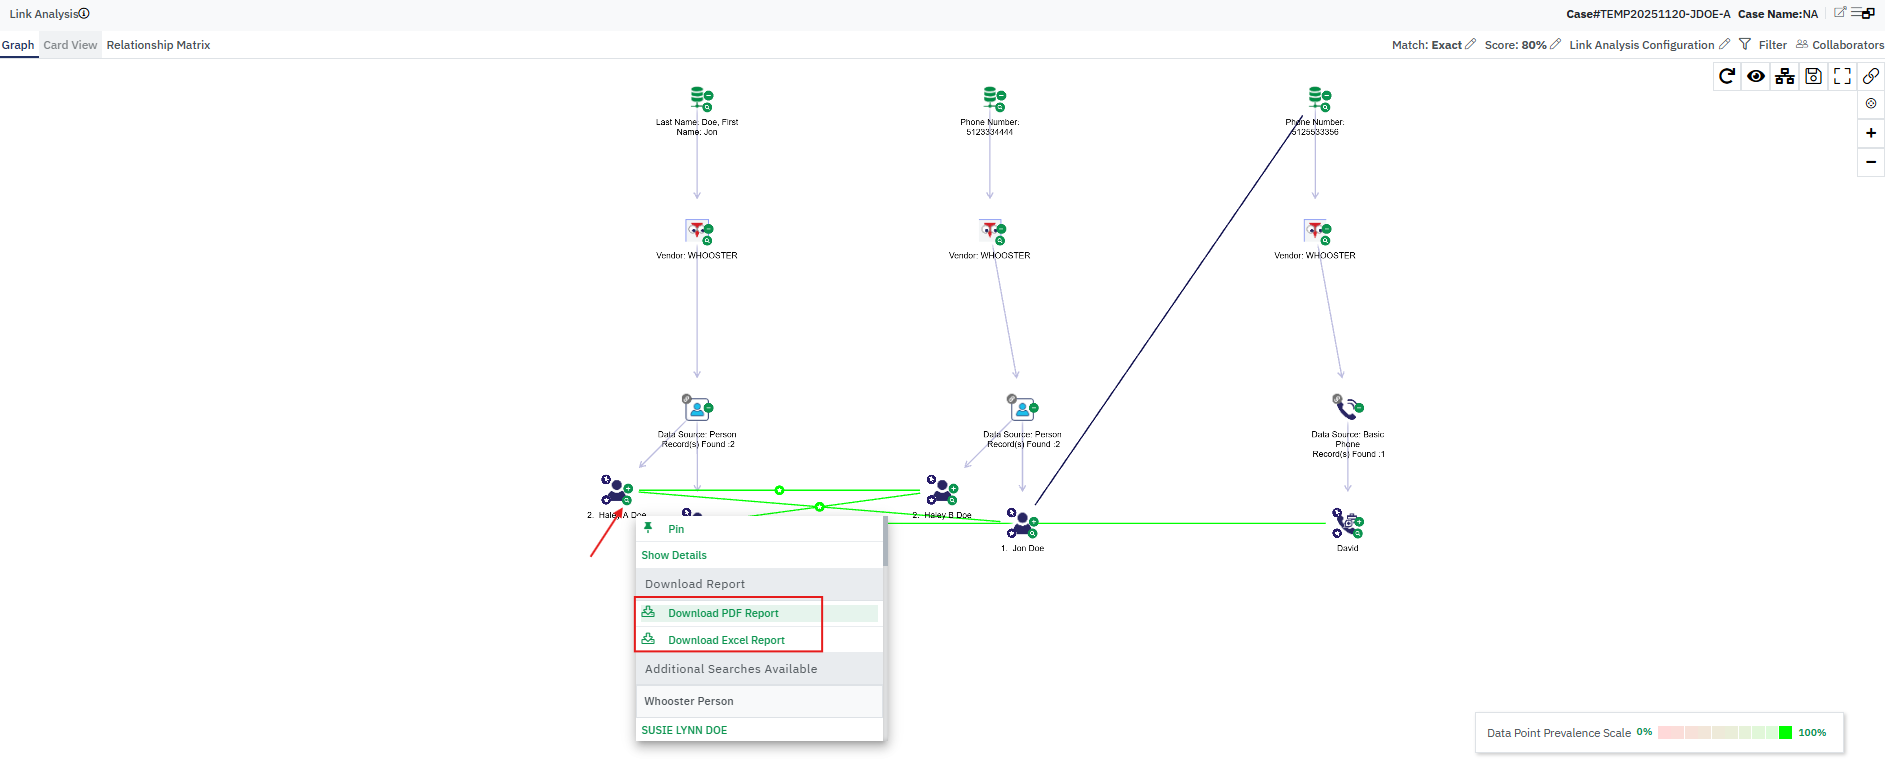The height and width of the screenshot is (759, 1885).
Task: Choose Download Excel Report menu entry
Action: 726,640
